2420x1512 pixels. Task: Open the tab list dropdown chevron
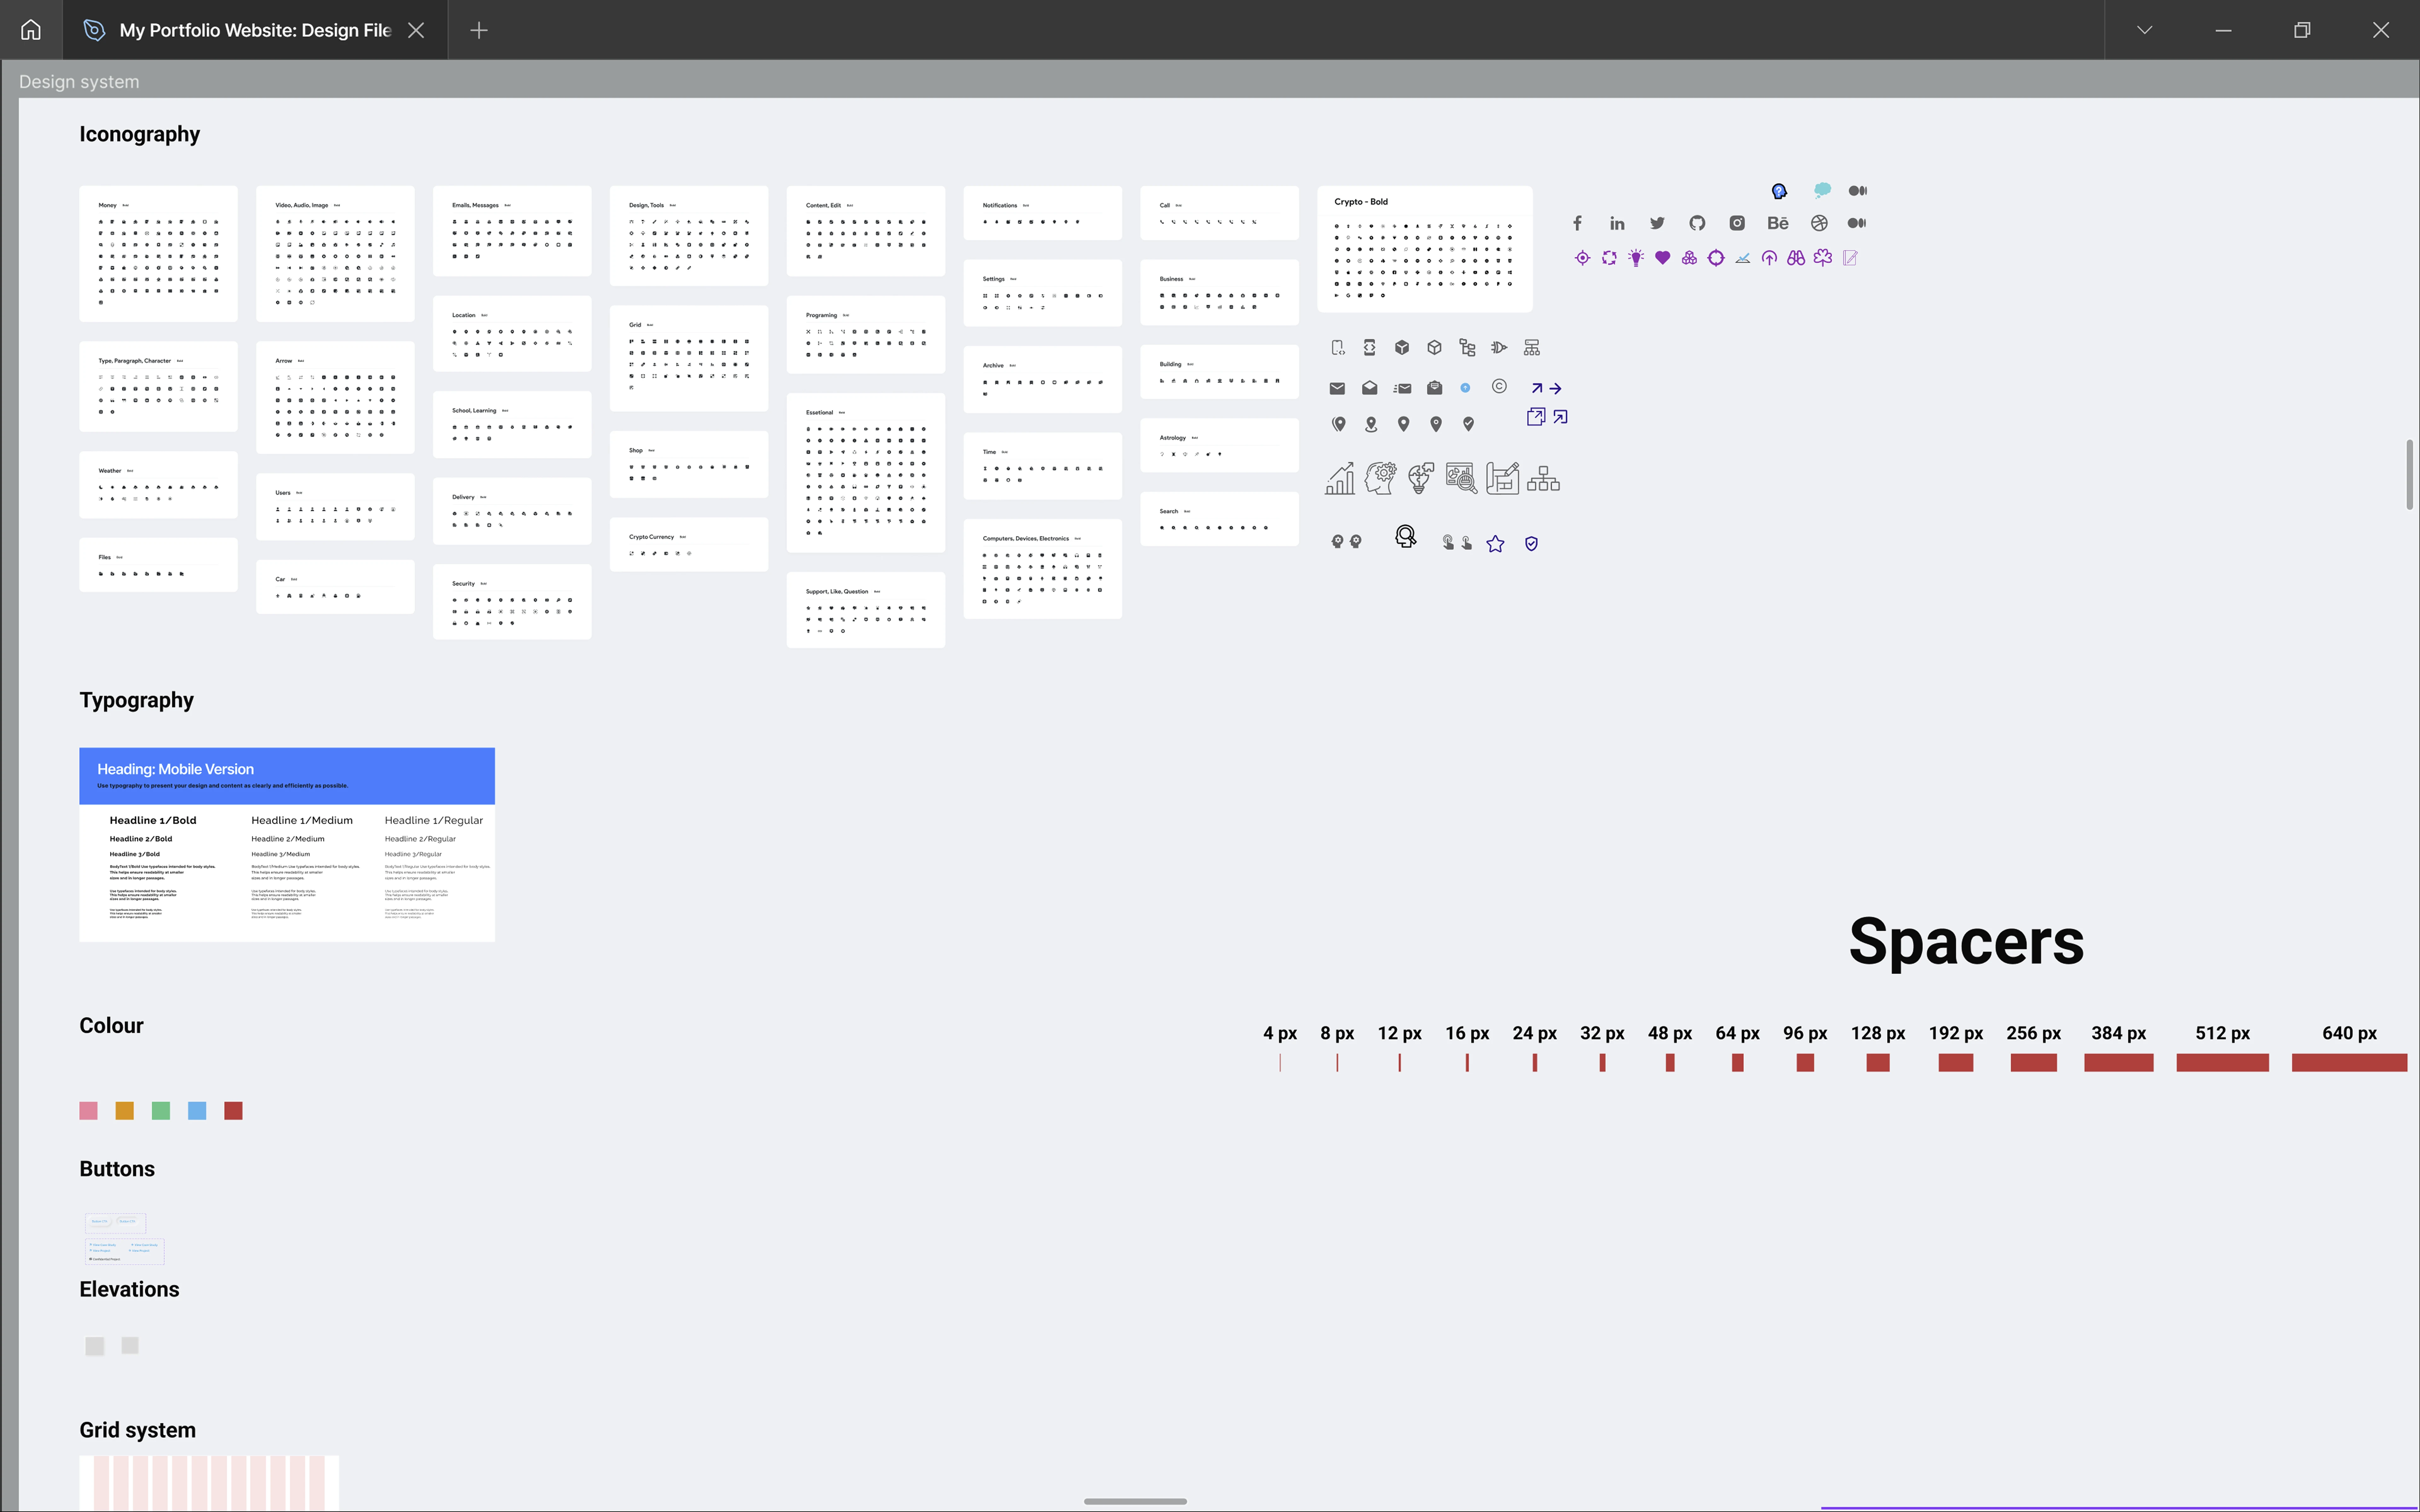pyautogui.click(x=2144, y=30)
